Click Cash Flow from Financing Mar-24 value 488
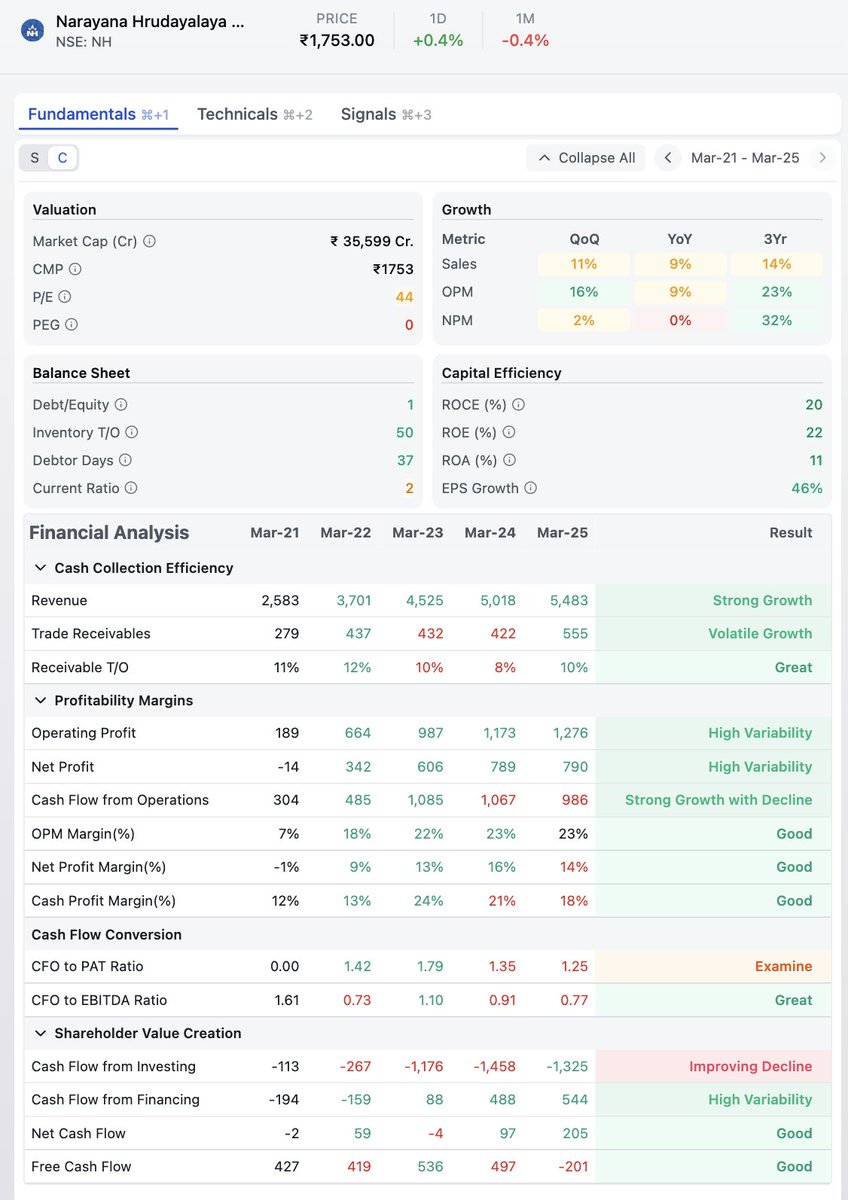 (502, 1100)
